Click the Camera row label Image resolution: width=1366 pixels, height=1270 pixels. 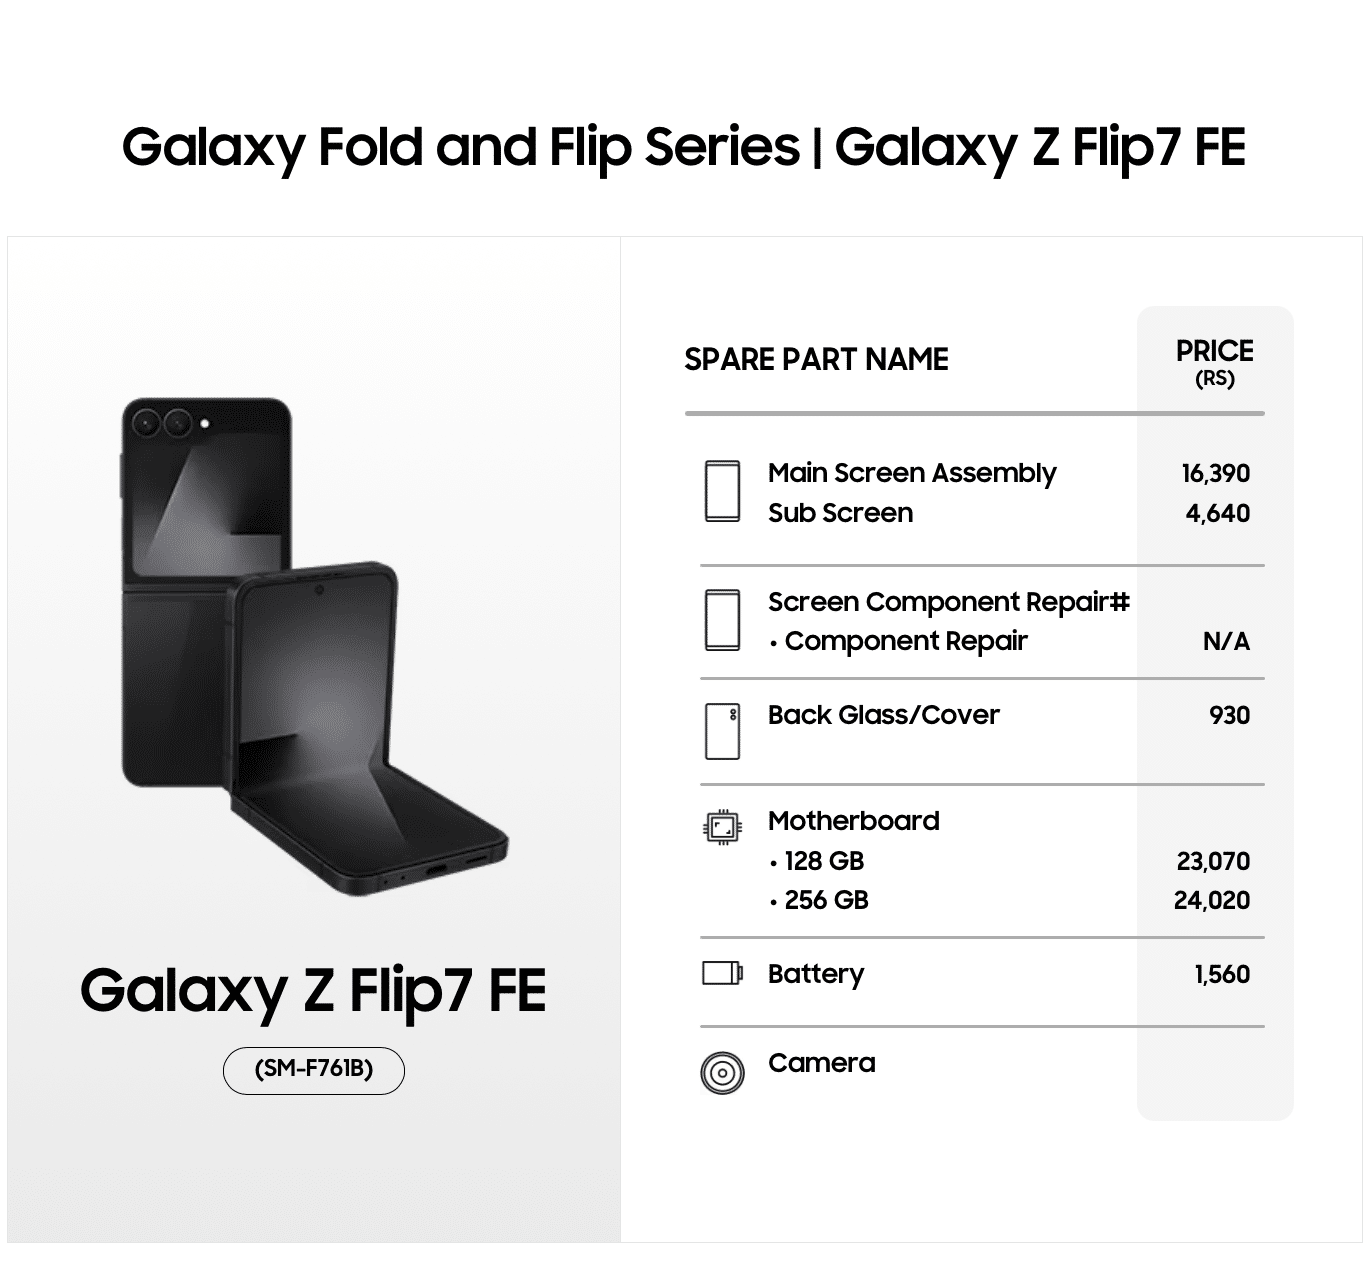coord(821,1063)
